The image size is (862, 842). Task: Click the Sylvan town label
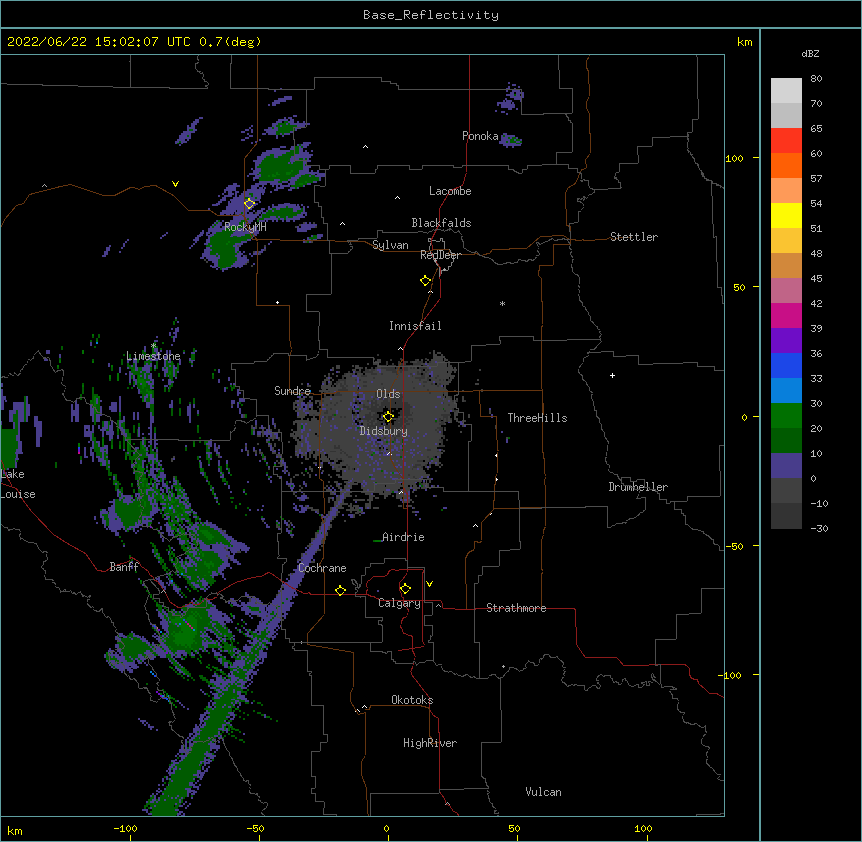390,245
